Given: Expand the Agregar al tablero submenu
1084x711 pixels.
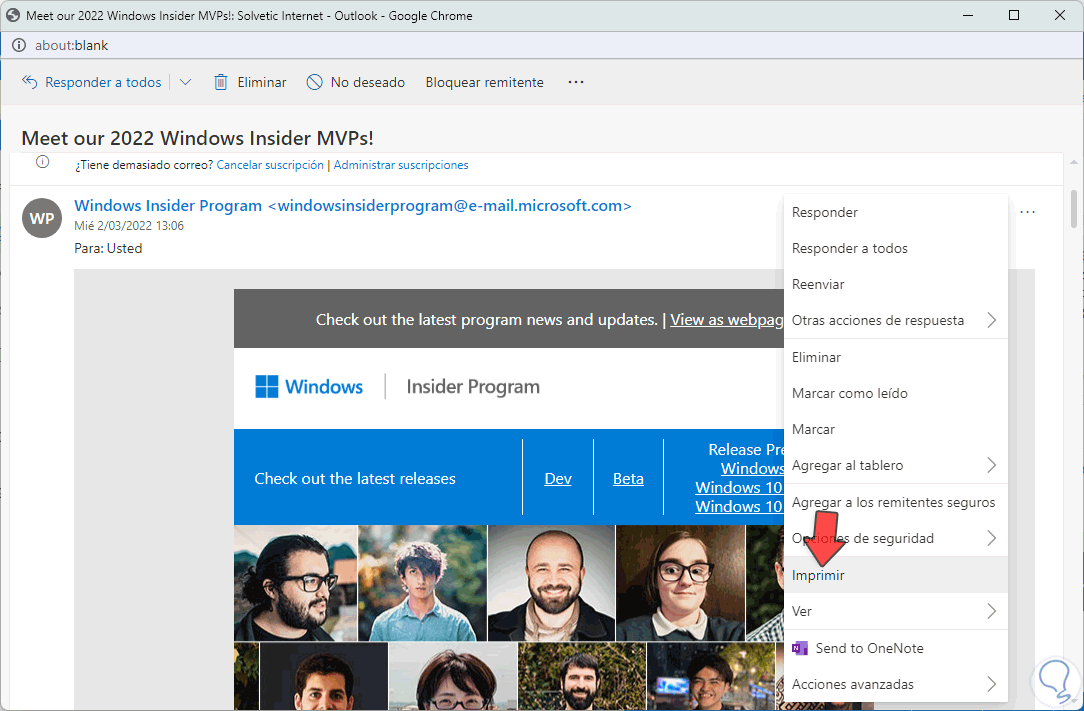Looking at the screenshot, I should coord(991,465).
